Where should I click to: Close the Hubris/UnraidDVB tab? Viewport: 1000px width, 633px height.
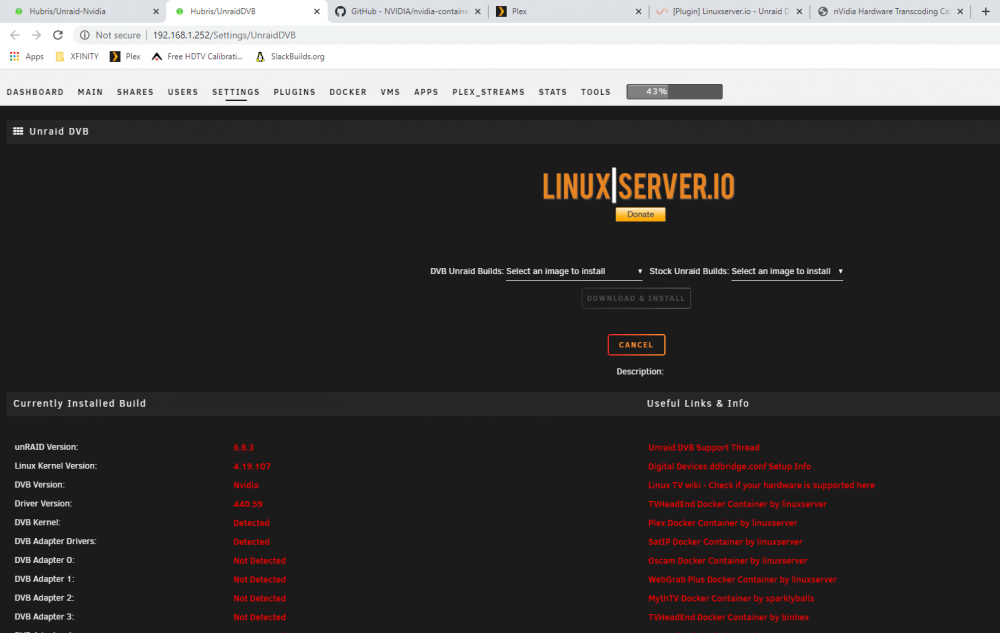pyautogui.click(x=316, y=11)
